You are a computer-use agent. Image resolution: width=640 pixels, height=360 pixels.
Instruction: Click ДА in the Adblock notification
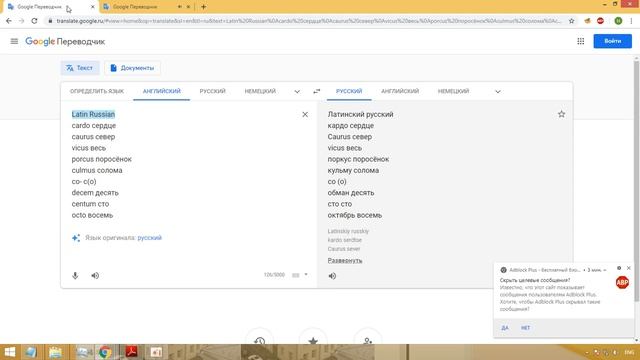tap(505, 328)
